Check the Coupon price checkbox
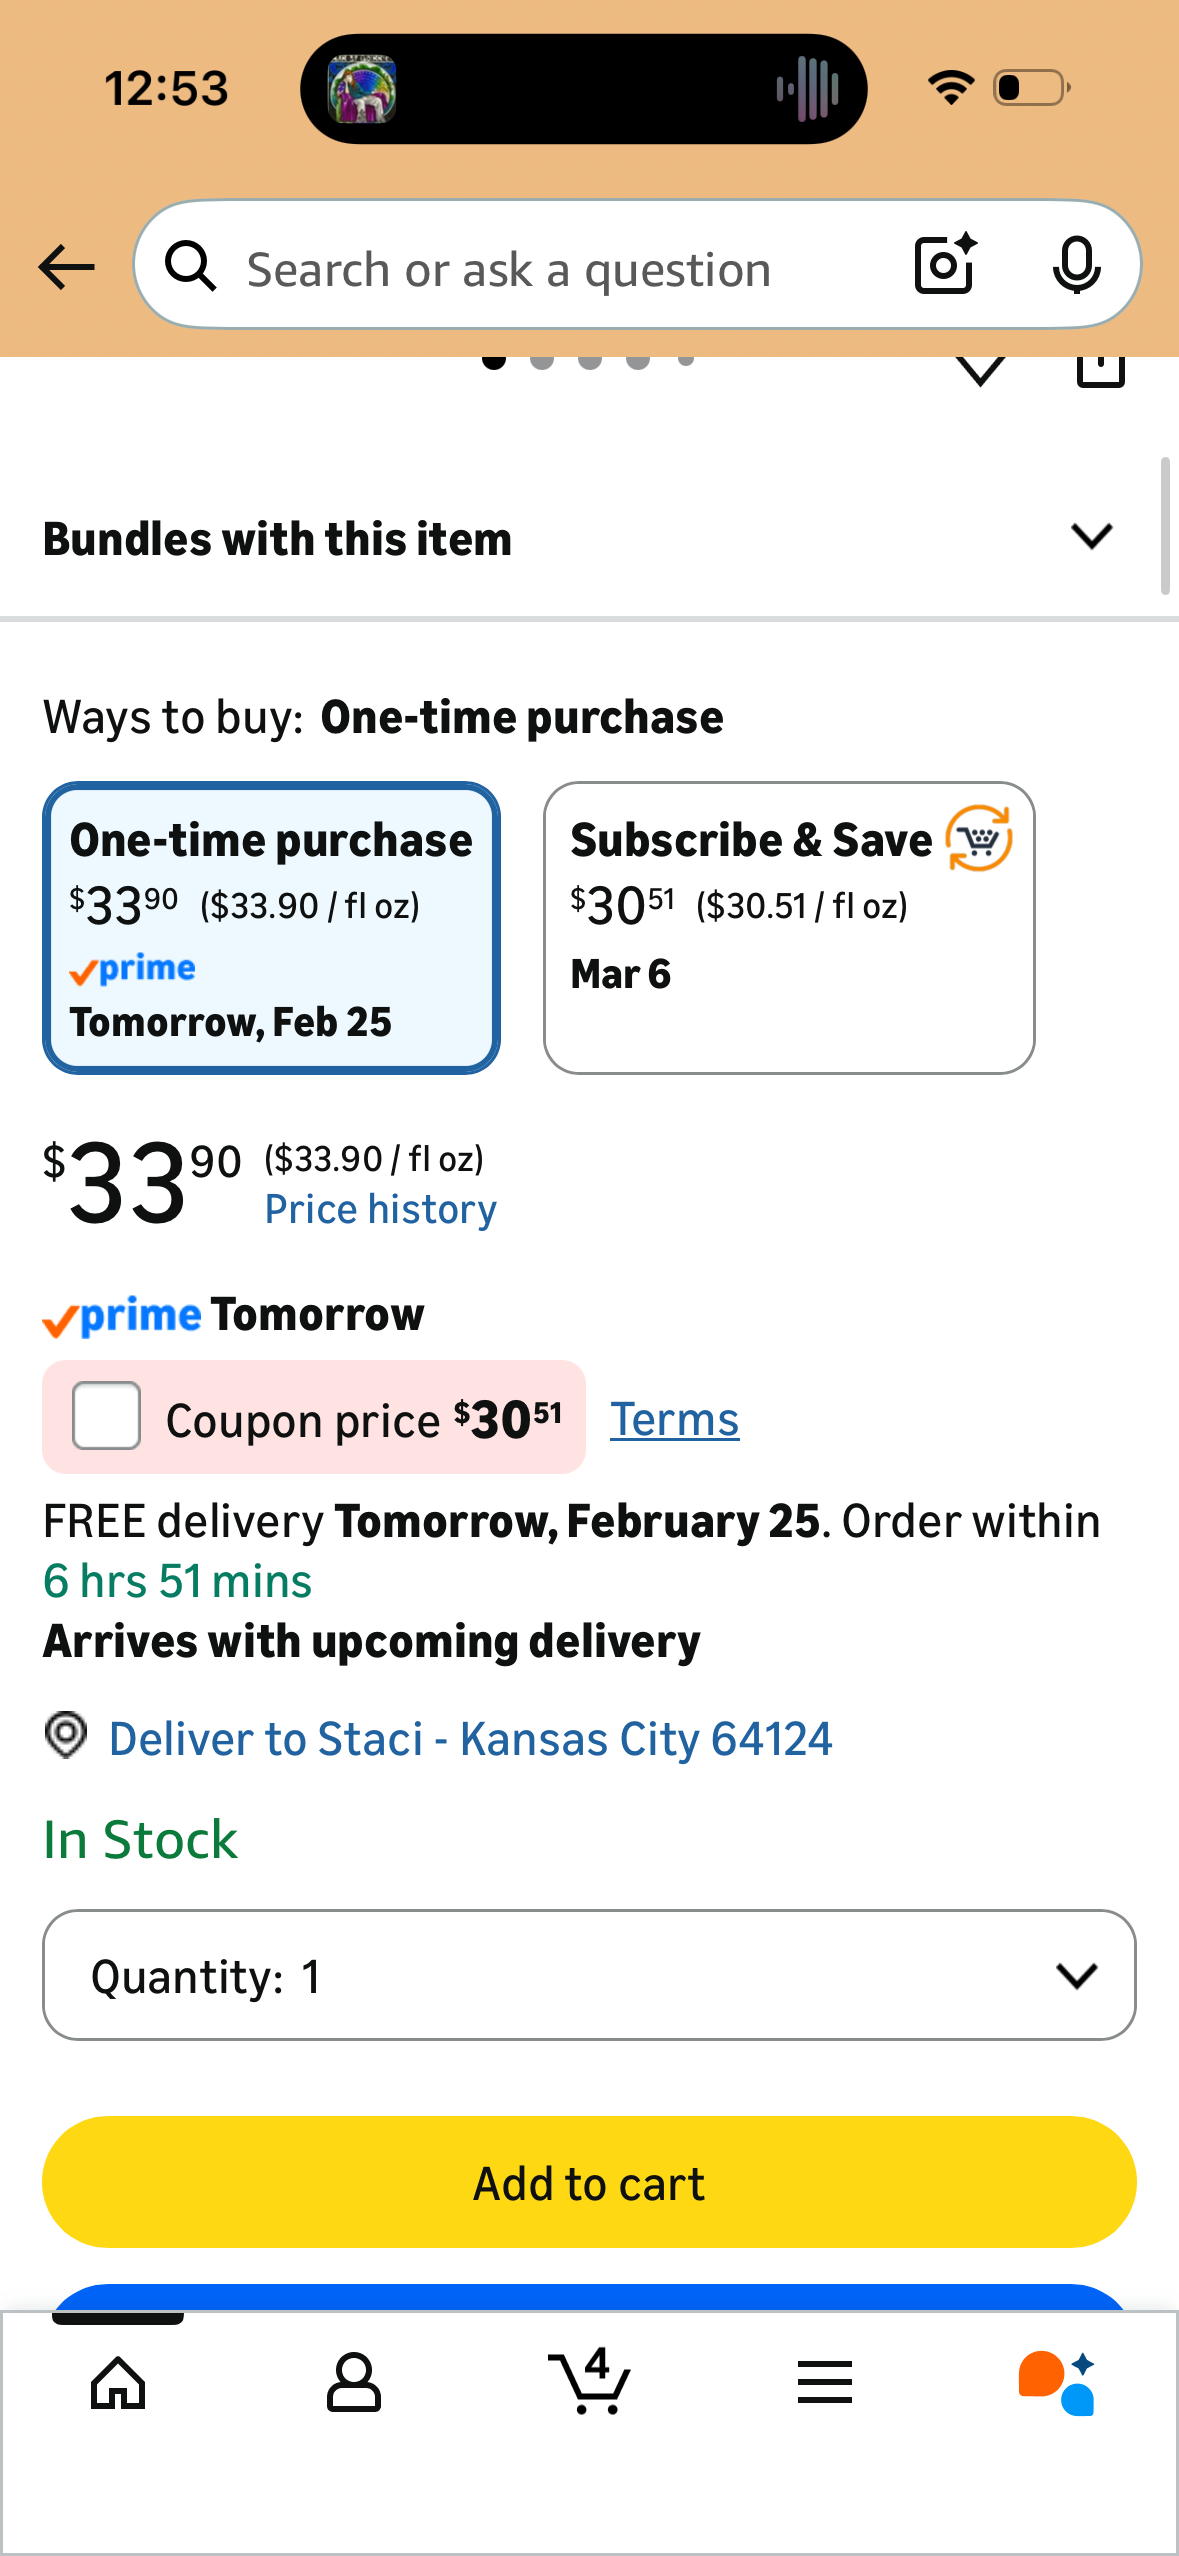Viewport: 1179px width, 2556px height. tap(106, 1416)
